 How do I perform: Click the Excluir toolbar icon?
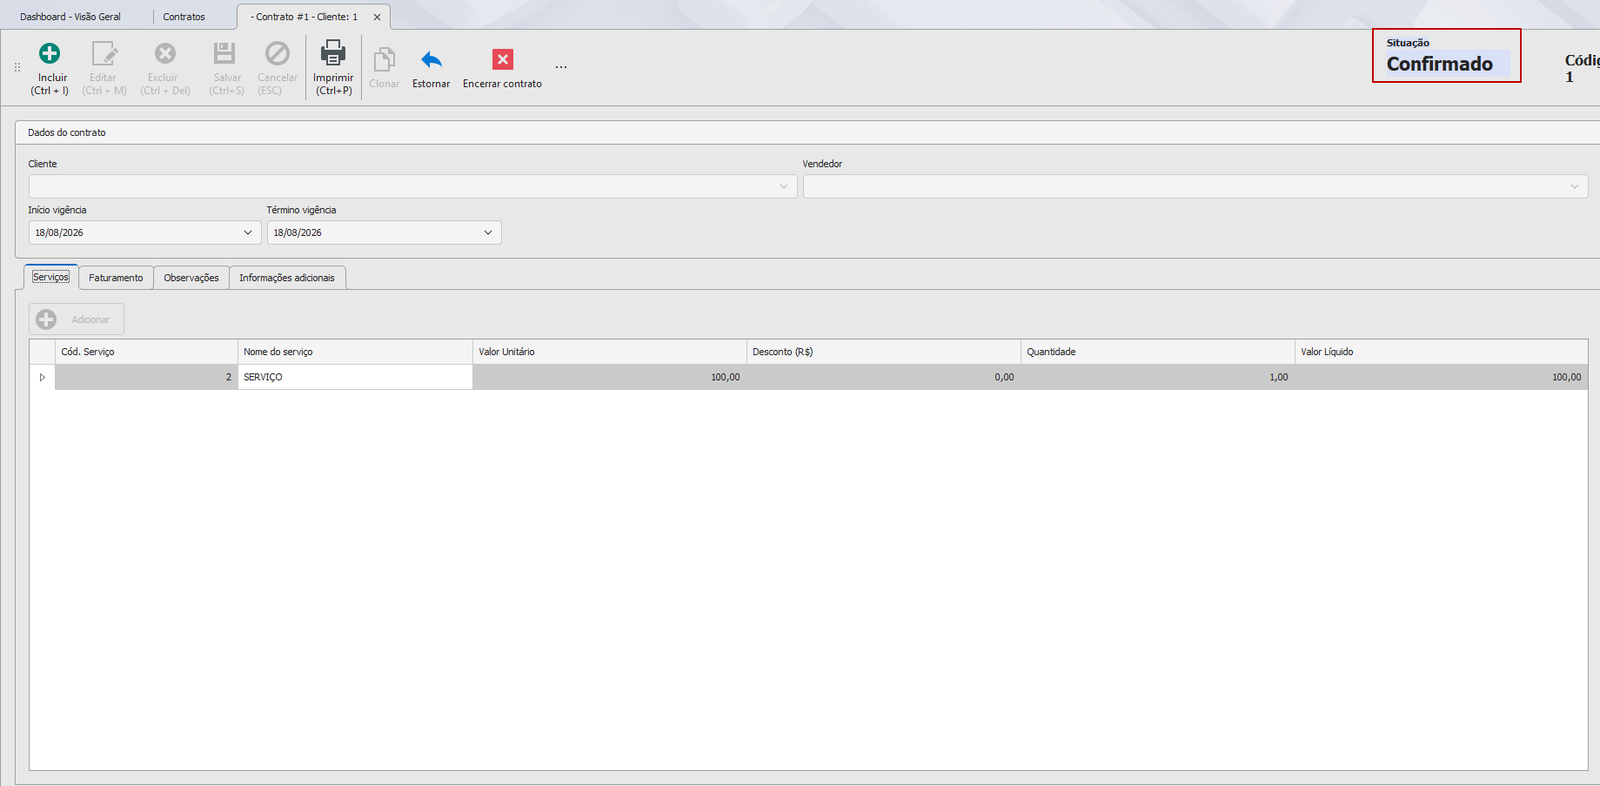click(x=165, y=53)
